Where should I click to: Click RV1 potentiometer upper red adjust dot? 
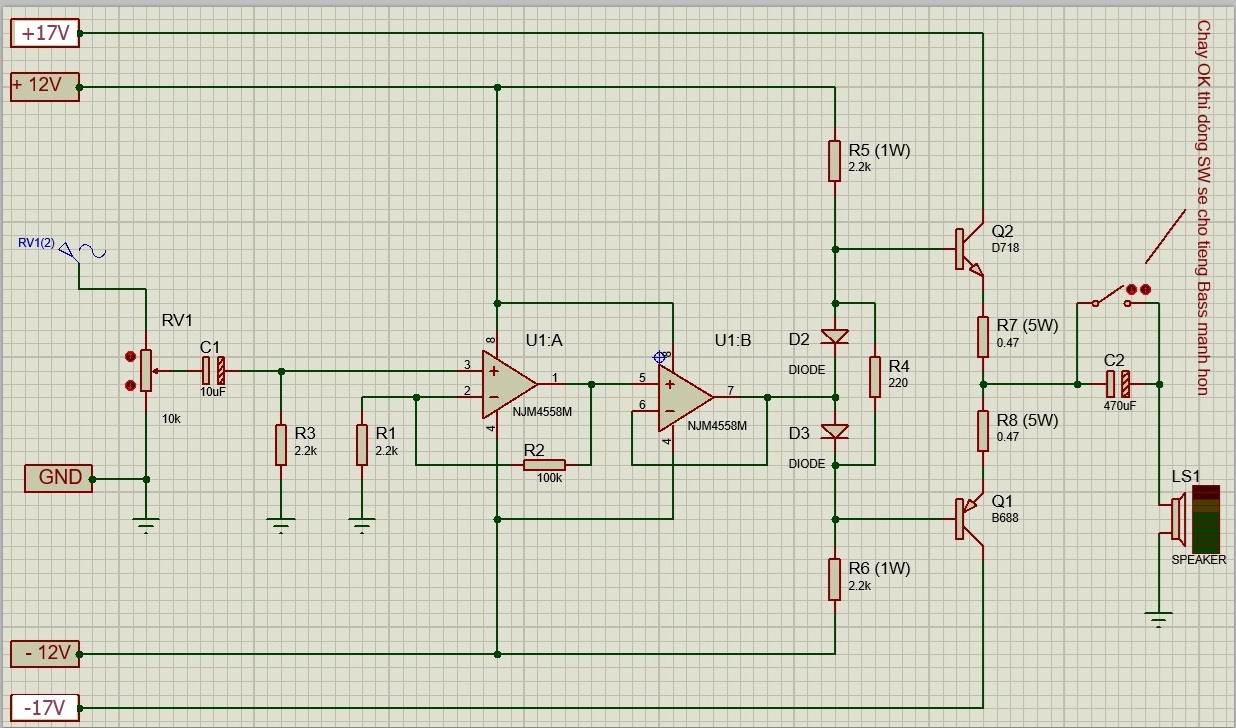point(129,356)
